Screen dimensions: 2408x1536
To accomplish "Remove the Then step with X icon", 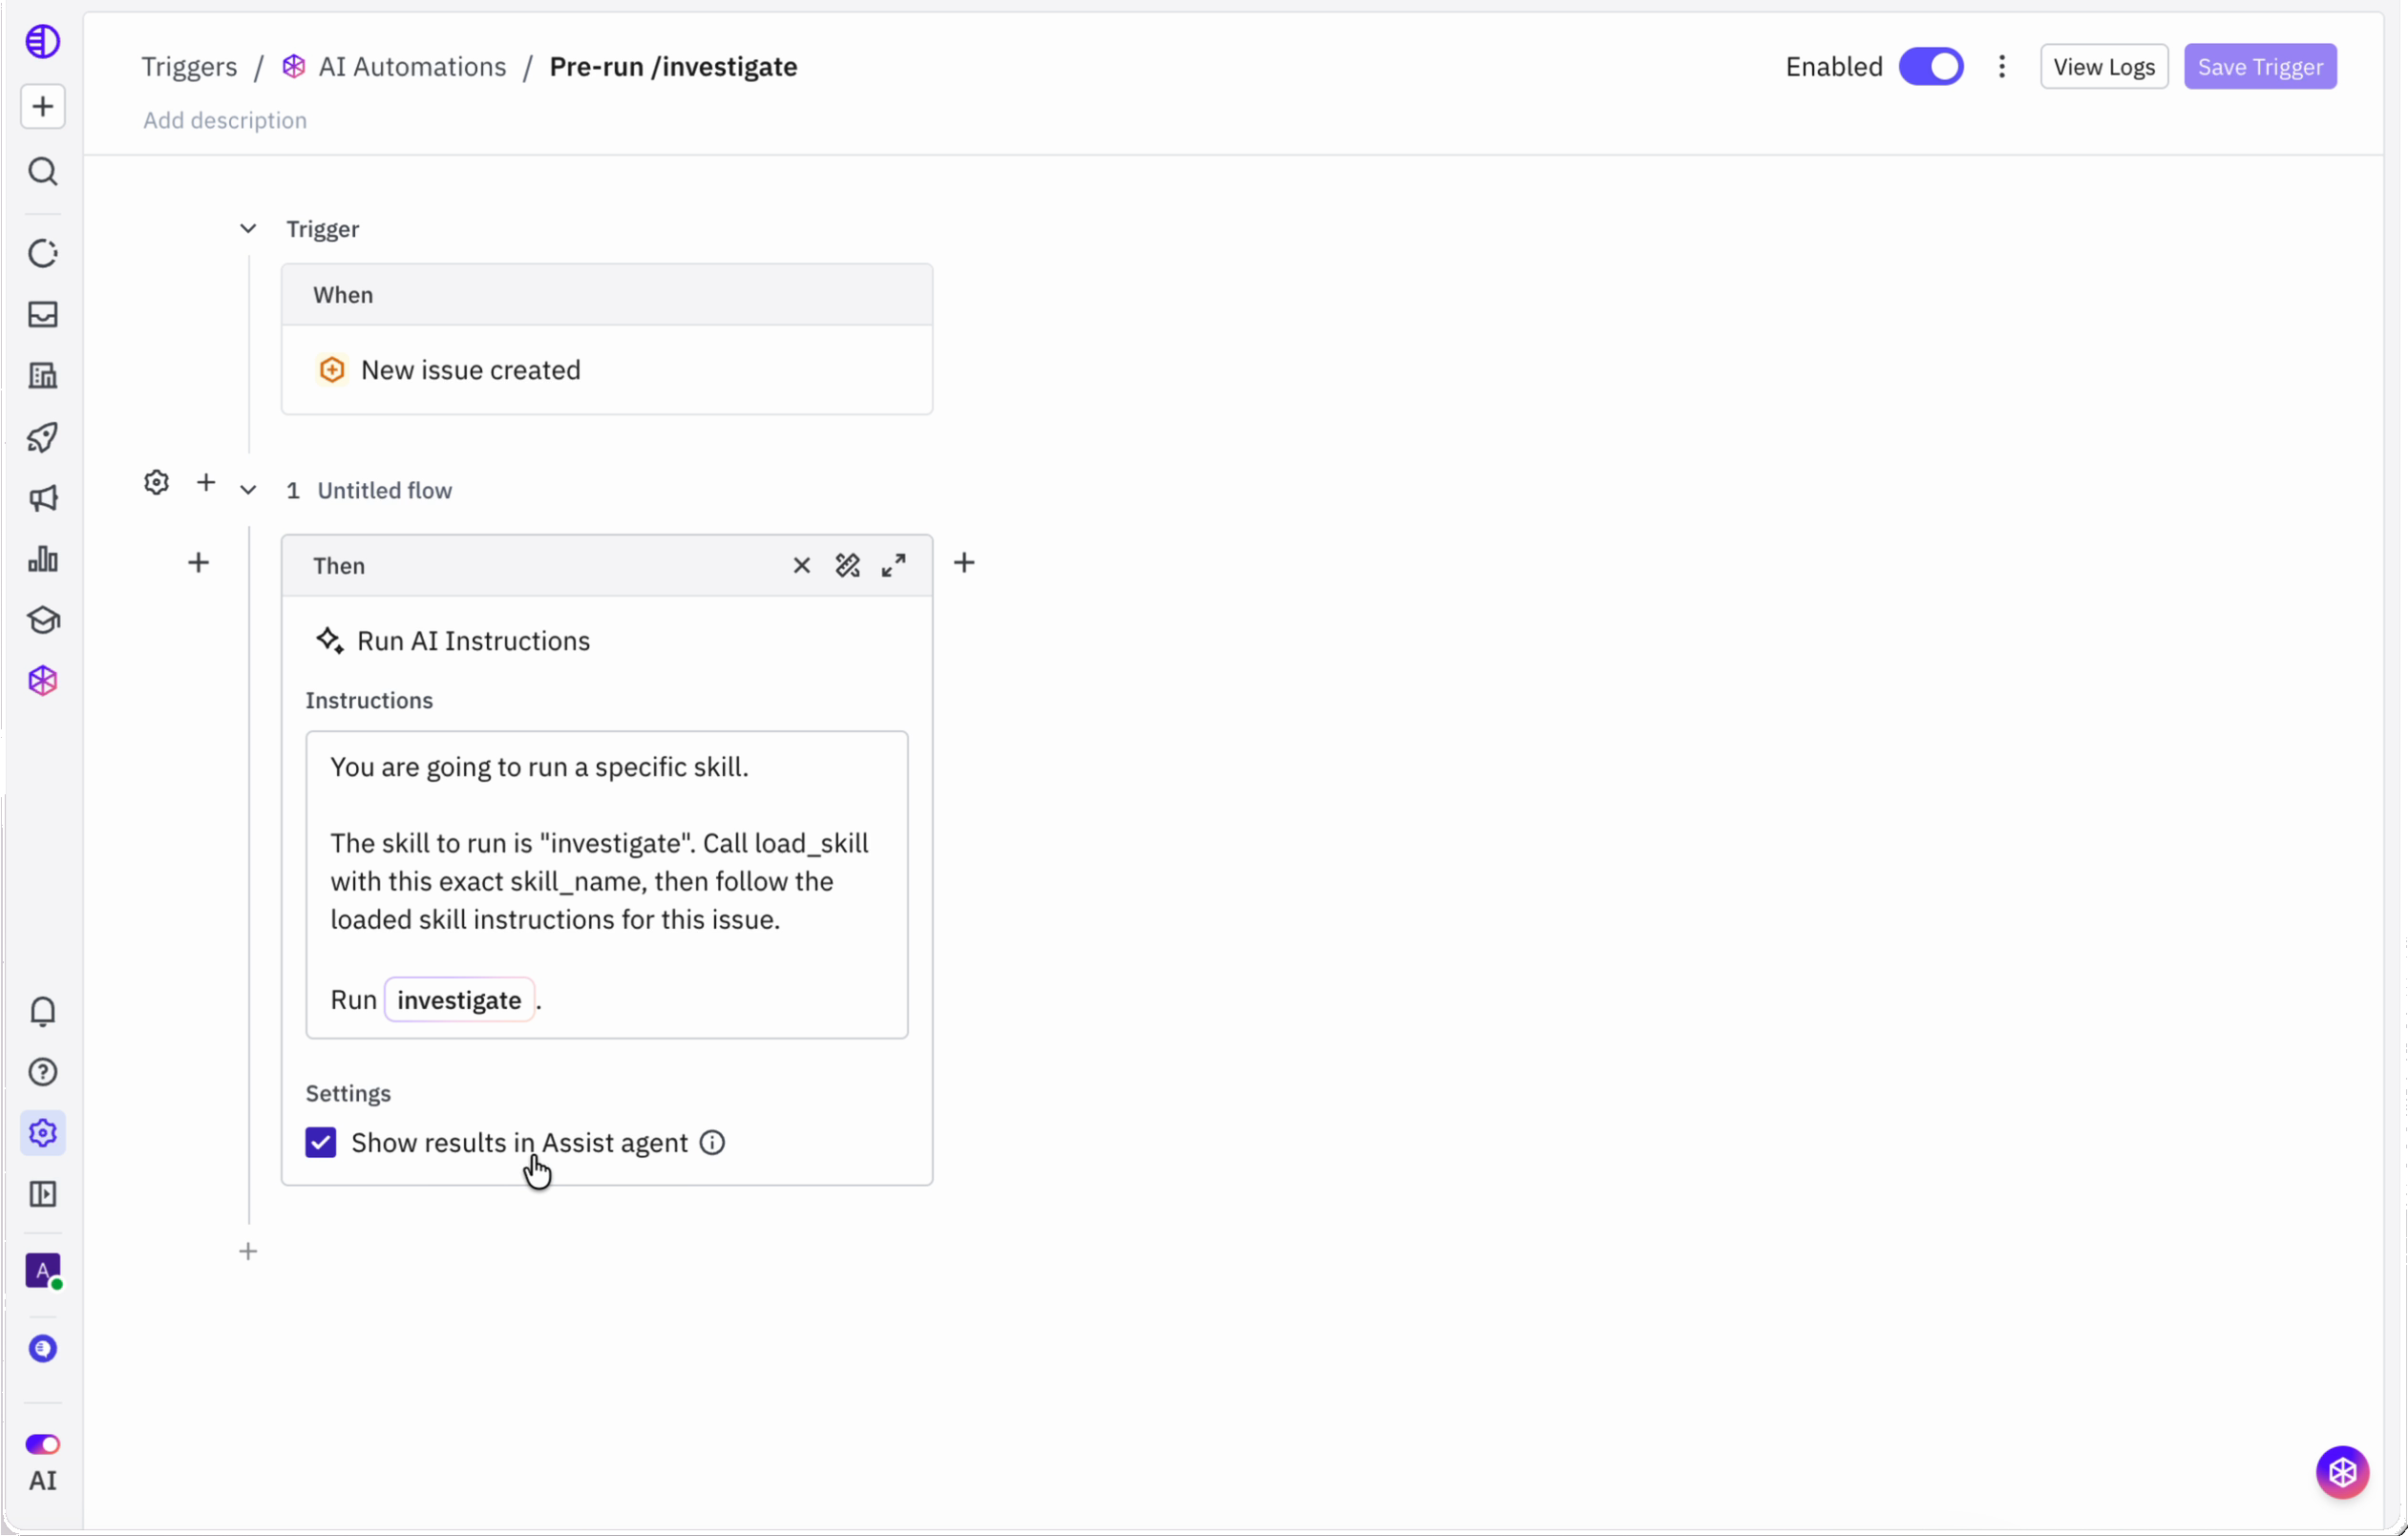I will (x=801, y=566).
